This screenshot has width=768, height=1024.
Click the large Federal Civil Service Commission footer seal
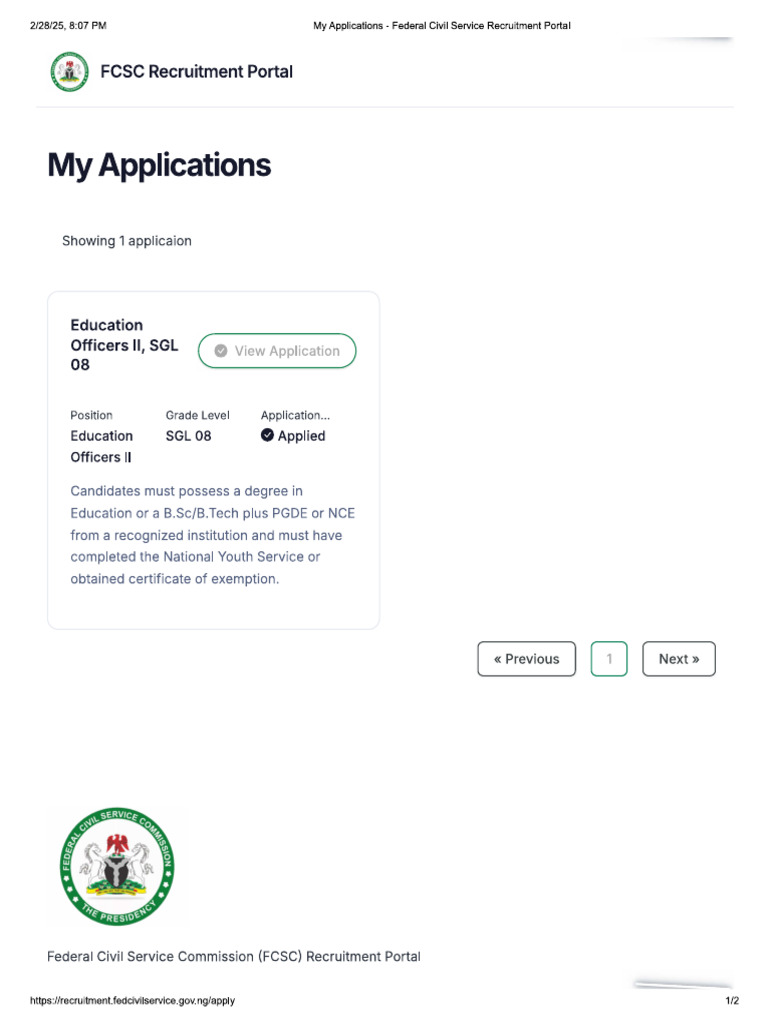tap(117, 866)
